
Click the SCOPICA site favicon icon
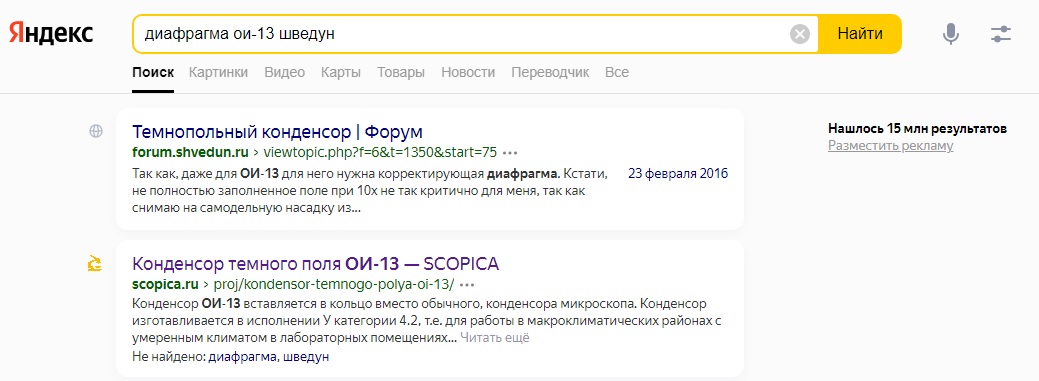pyautogui.click(x=95, y=264)
